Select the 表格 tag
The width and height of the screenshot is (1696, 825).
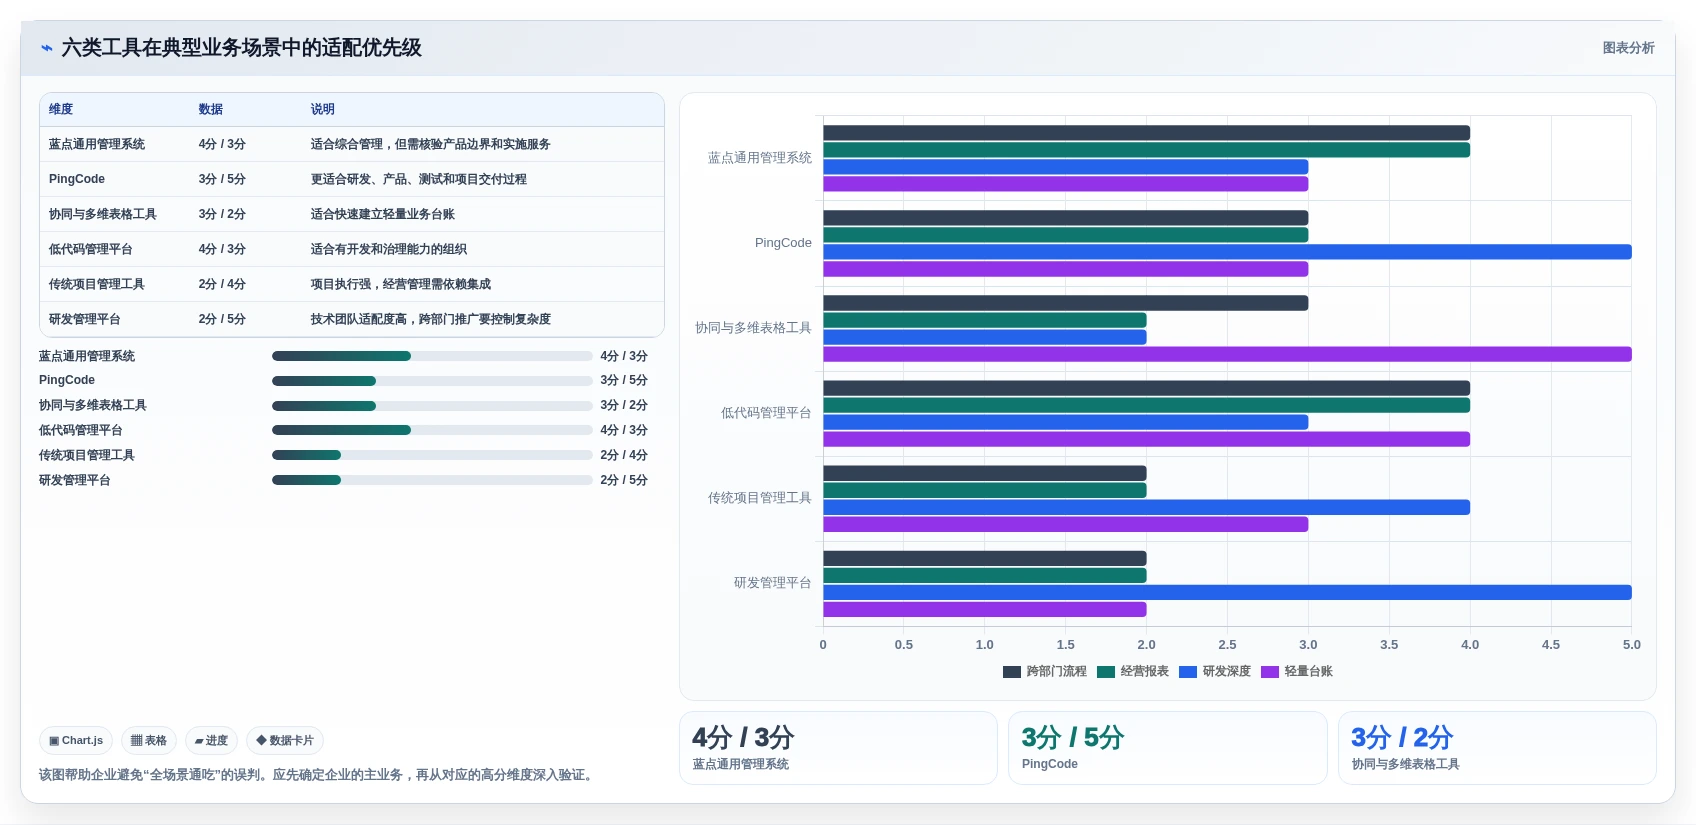point(149,741)
